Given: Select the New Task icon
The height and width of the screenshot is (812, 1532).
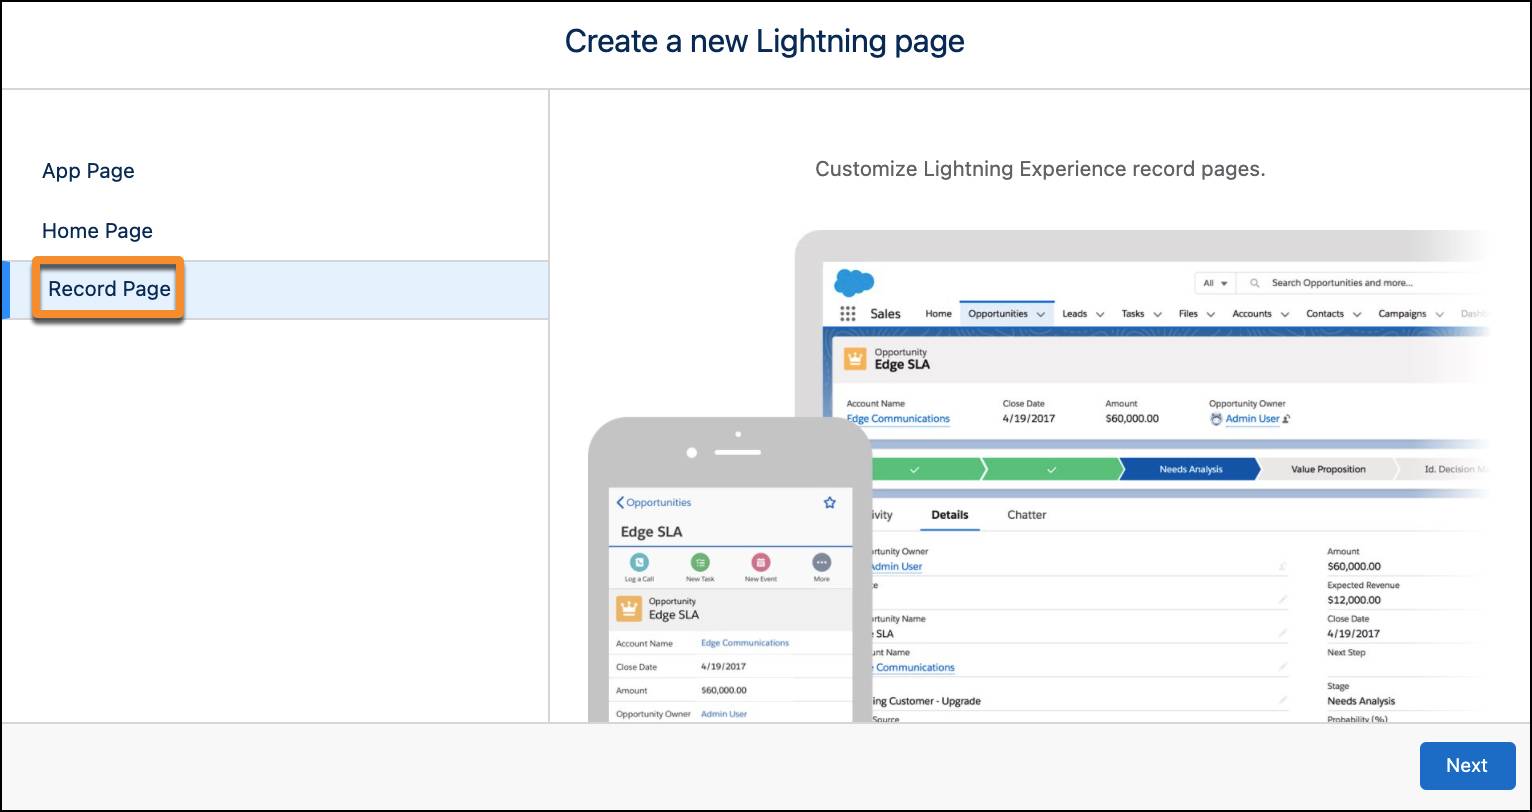Looking at the screenshot, I should tap(700, 564).
